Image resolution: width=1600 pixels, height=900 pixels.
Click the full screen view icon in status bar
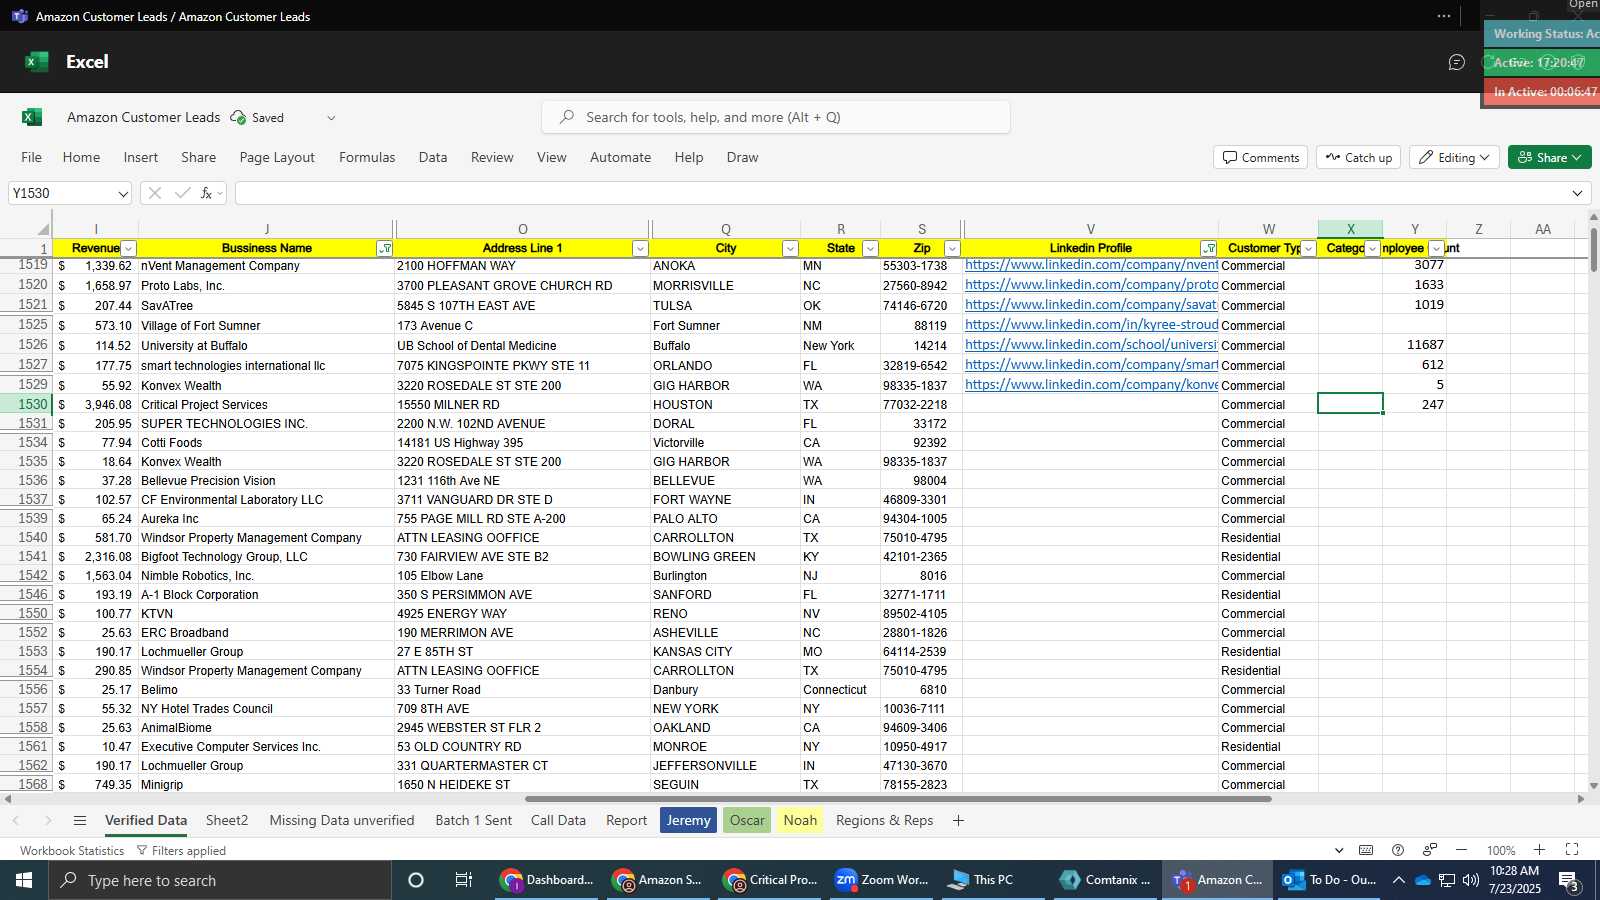click(x=1572, y=850)
